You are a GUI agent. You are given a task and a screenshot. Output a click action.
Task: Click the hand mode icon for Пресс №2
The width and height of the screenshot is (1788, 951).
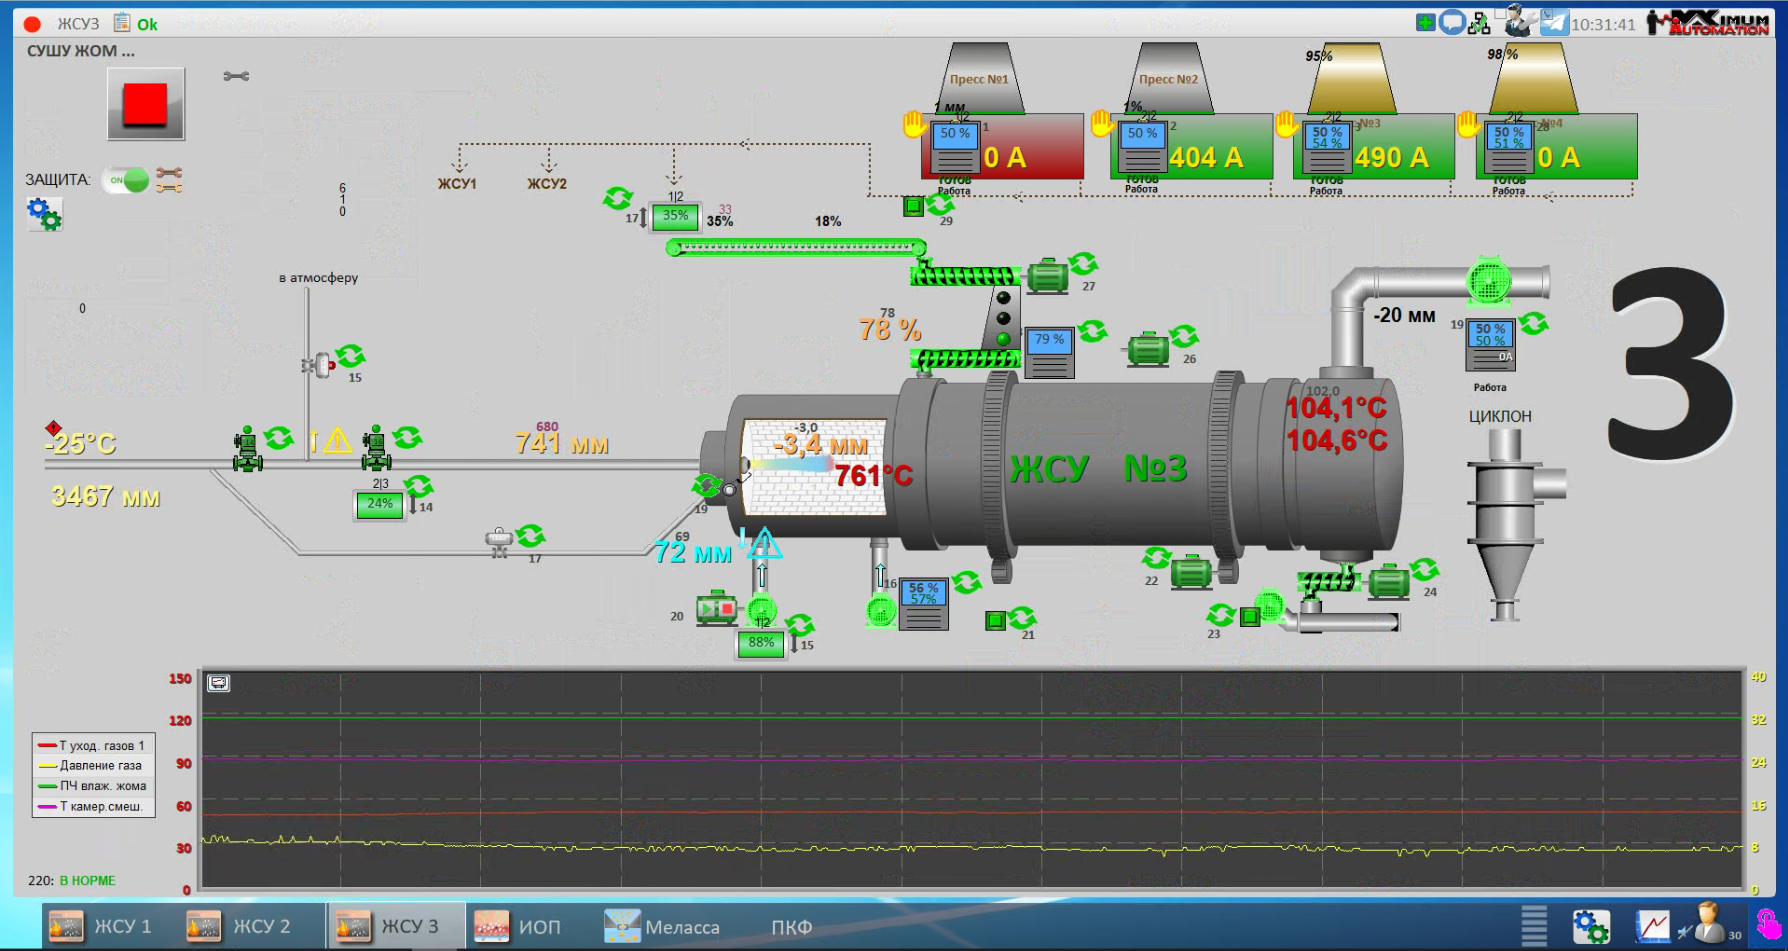coord(1102,124)
